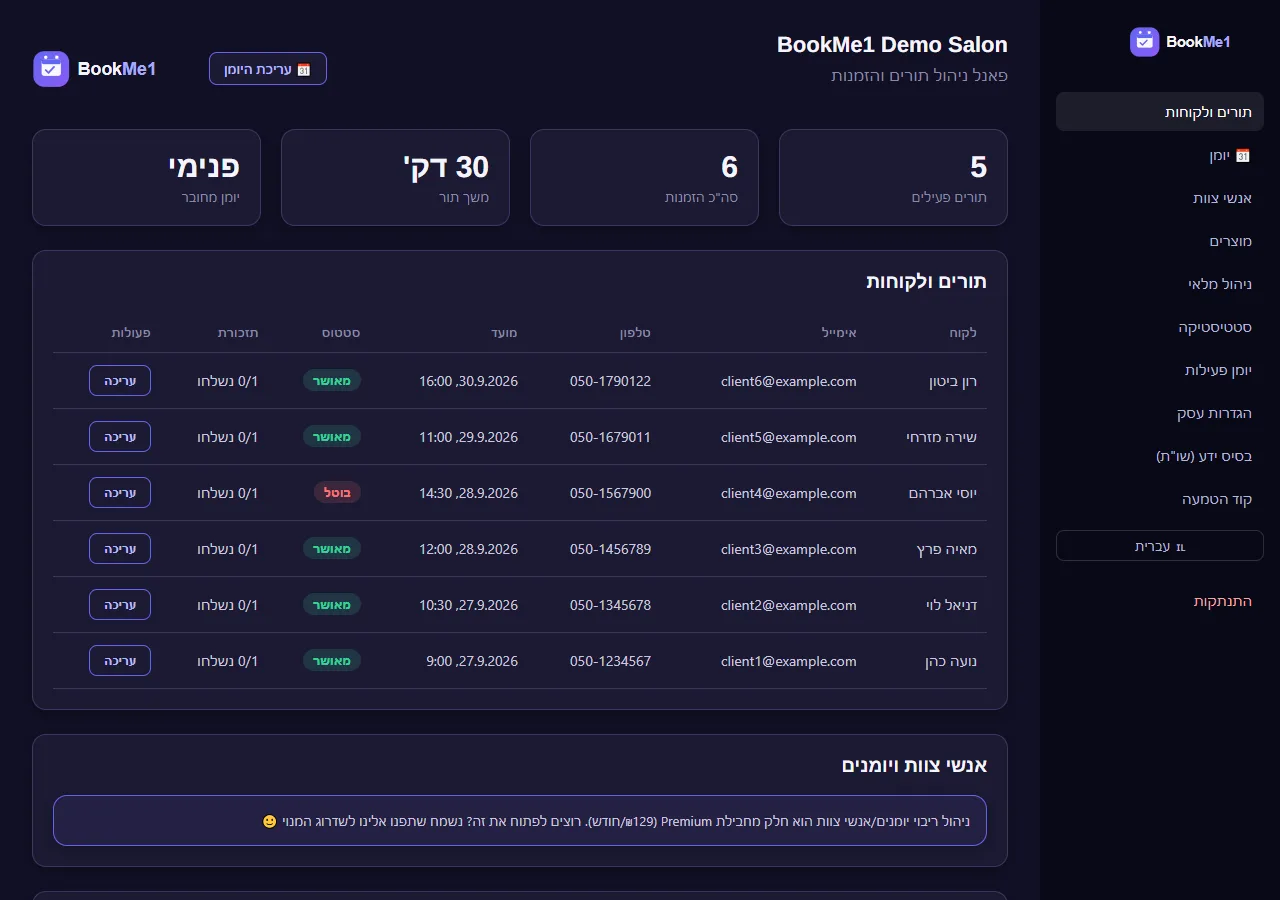
Task: Click the יומן מחובר פנימי card
Action: coord(146,177)
